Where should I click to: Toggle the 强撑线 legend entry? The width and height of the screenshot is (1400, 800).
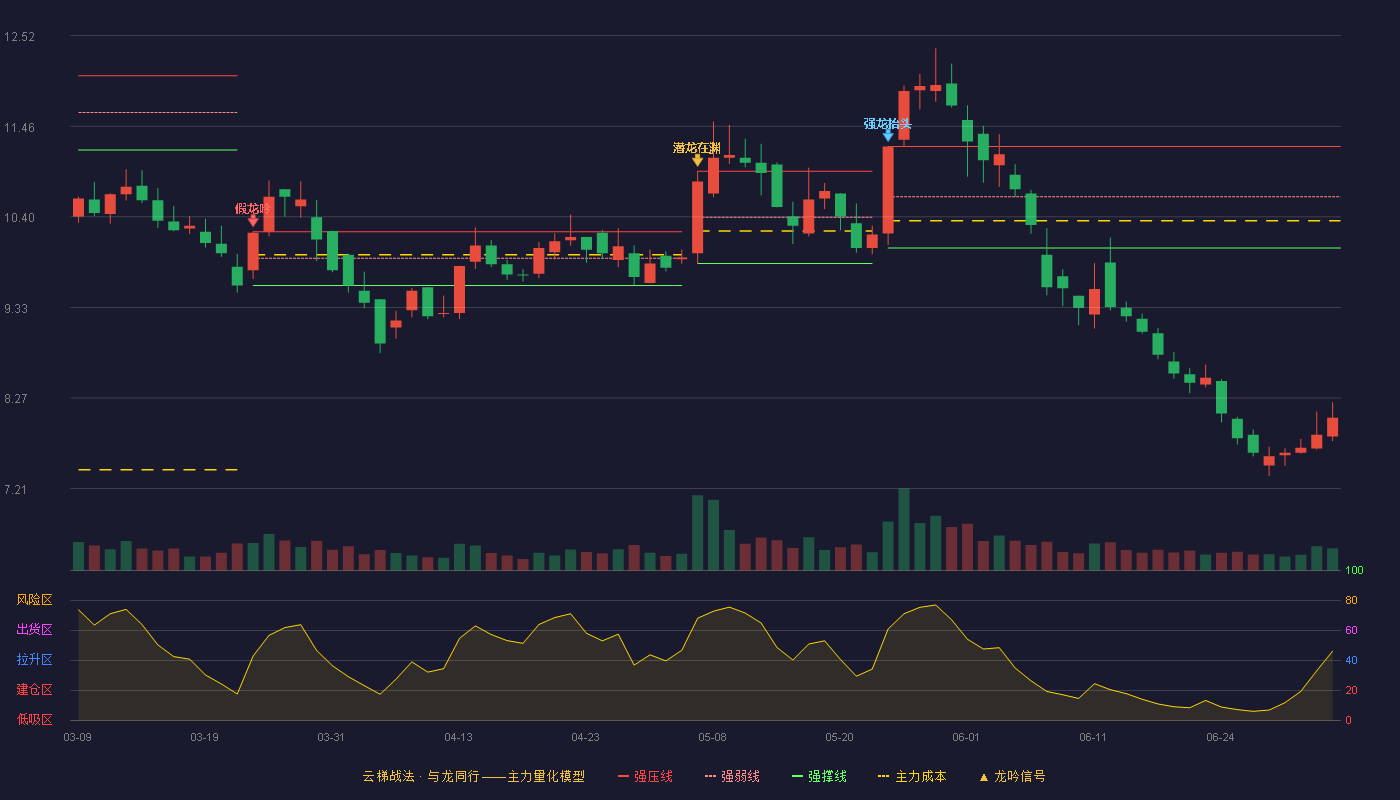click(819, 776)
